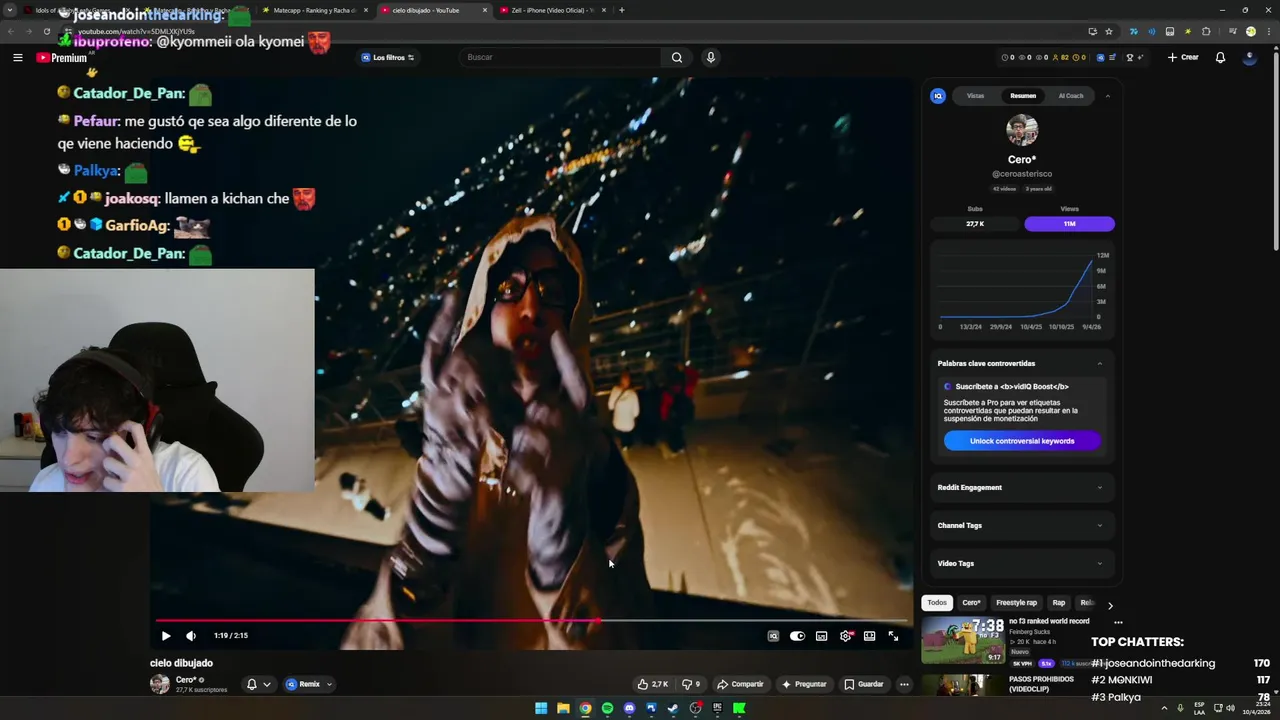1280x720 pixels.
Task: Open Kick app from taskbar
Action: tap(739, 708)
